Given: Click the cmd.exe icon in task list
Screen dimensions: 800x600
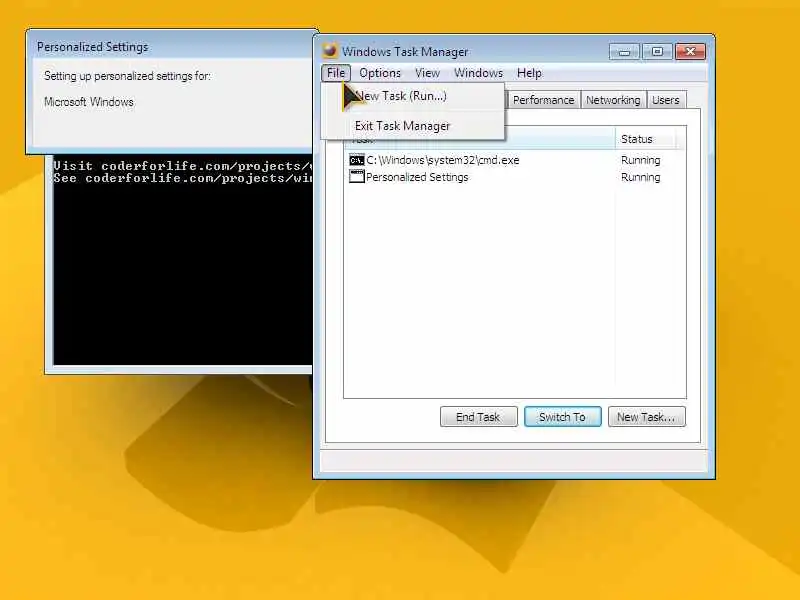Looking at the screenshot, I should click(357, 160).
